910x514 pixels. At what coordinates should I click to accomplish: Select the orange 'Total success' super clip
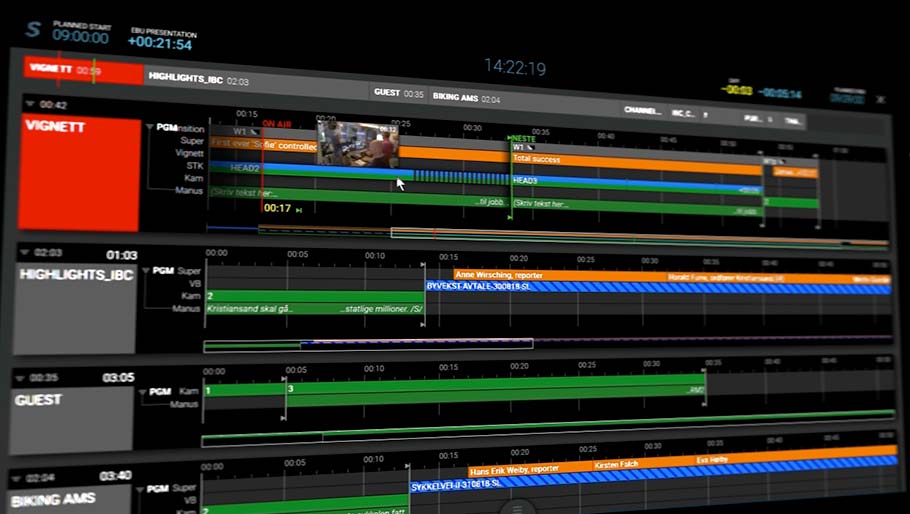click(x=637, y=162)
